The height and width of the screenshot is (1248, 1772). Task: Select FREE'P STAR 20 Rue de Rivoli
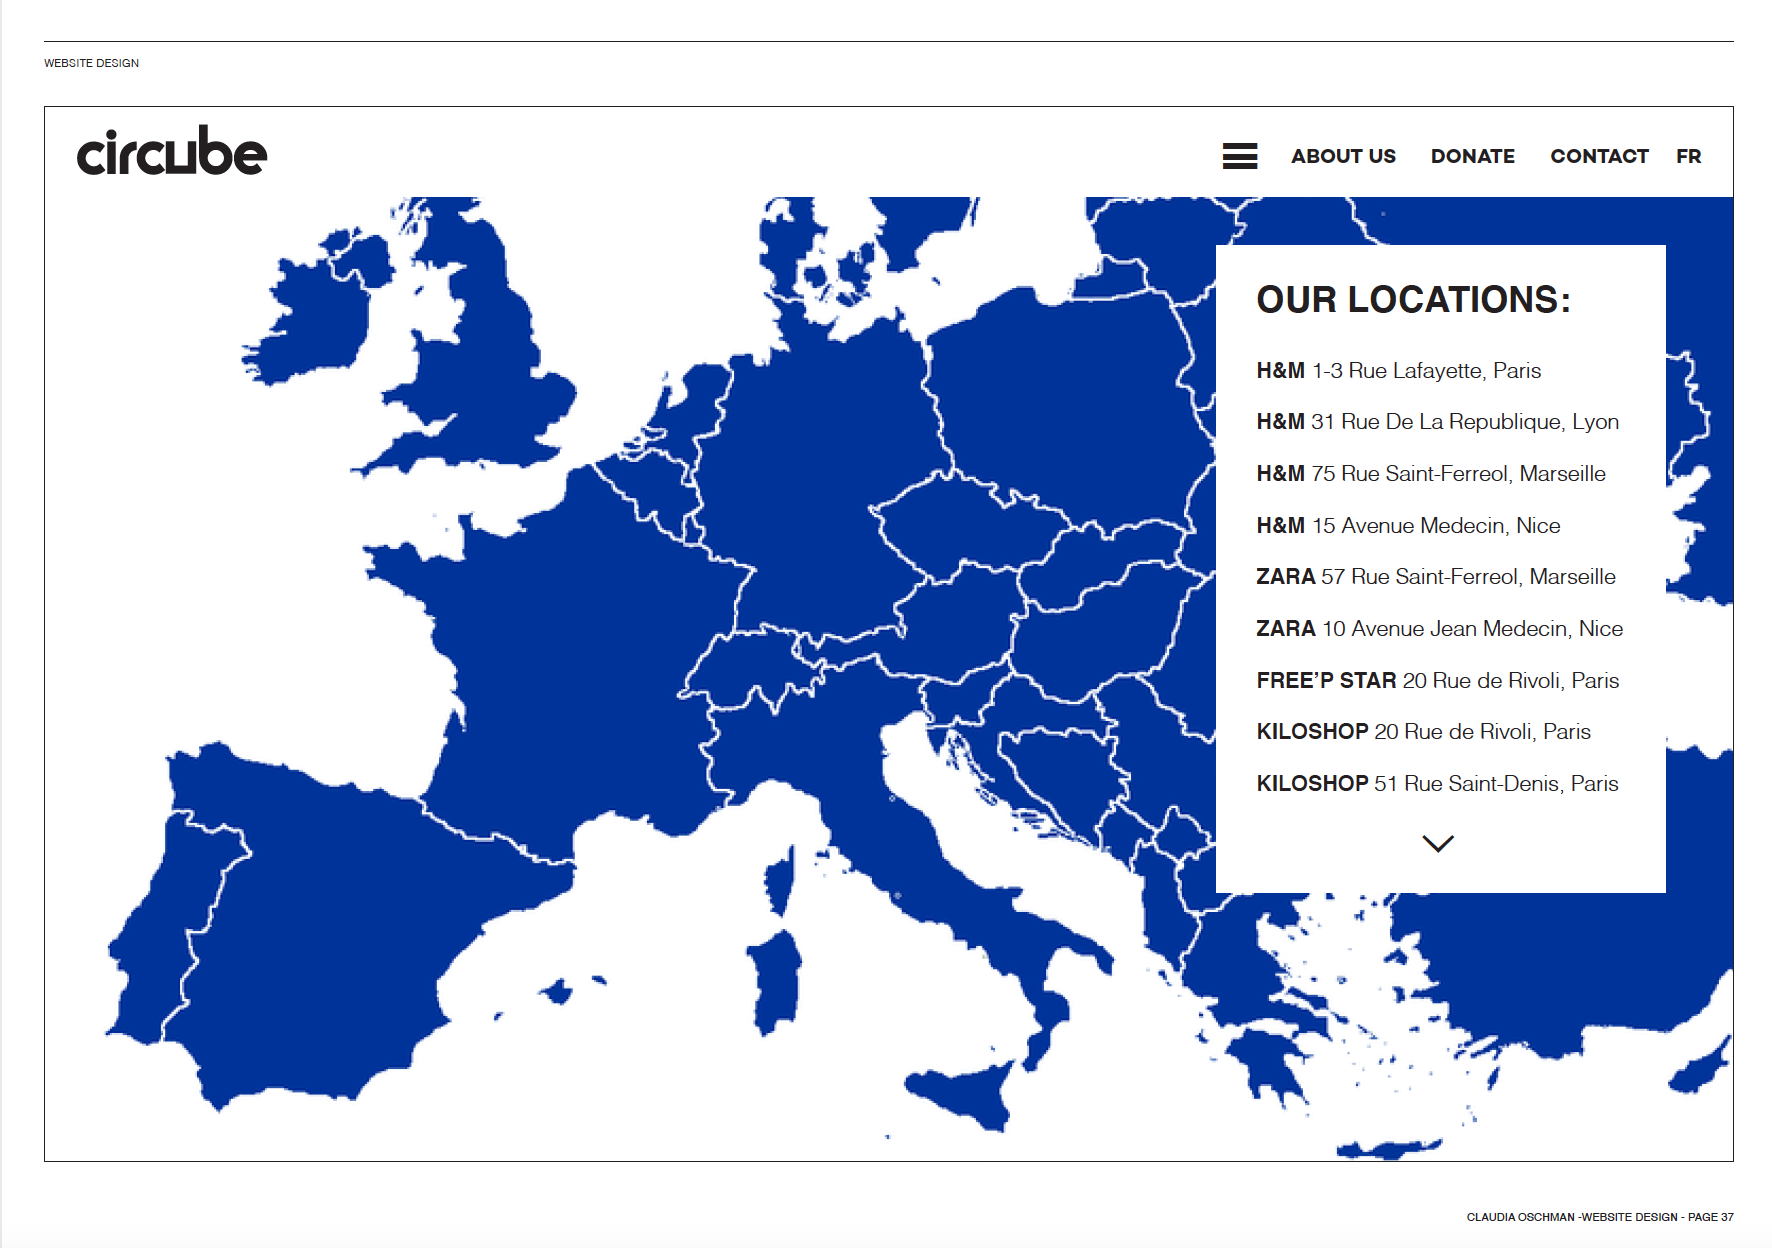(1438, 681)
